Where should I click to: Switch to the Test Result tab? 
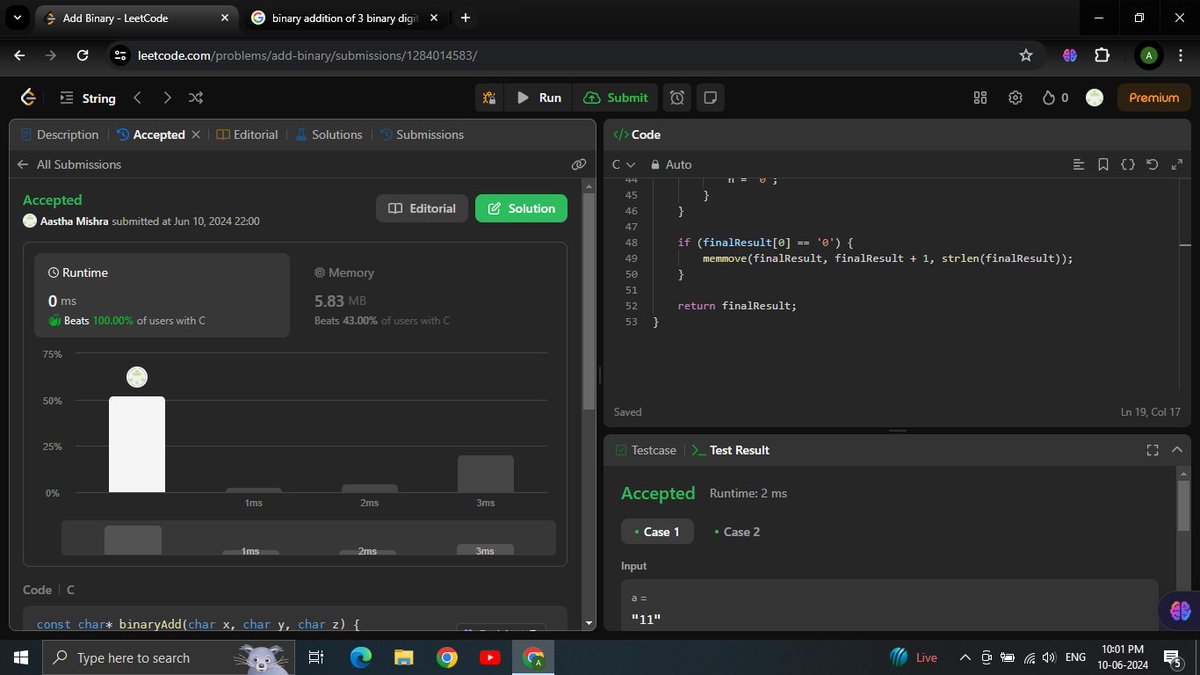coord(730,450)
